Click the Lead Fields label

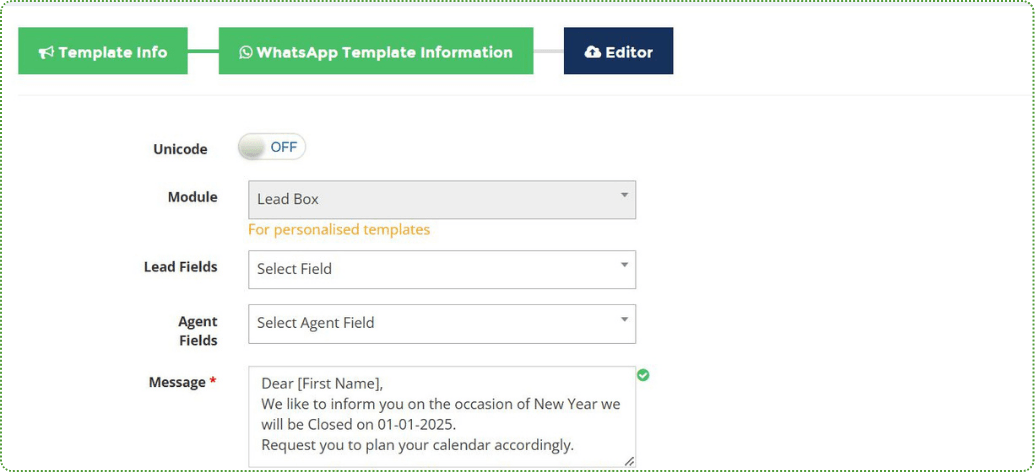(181, 267)
